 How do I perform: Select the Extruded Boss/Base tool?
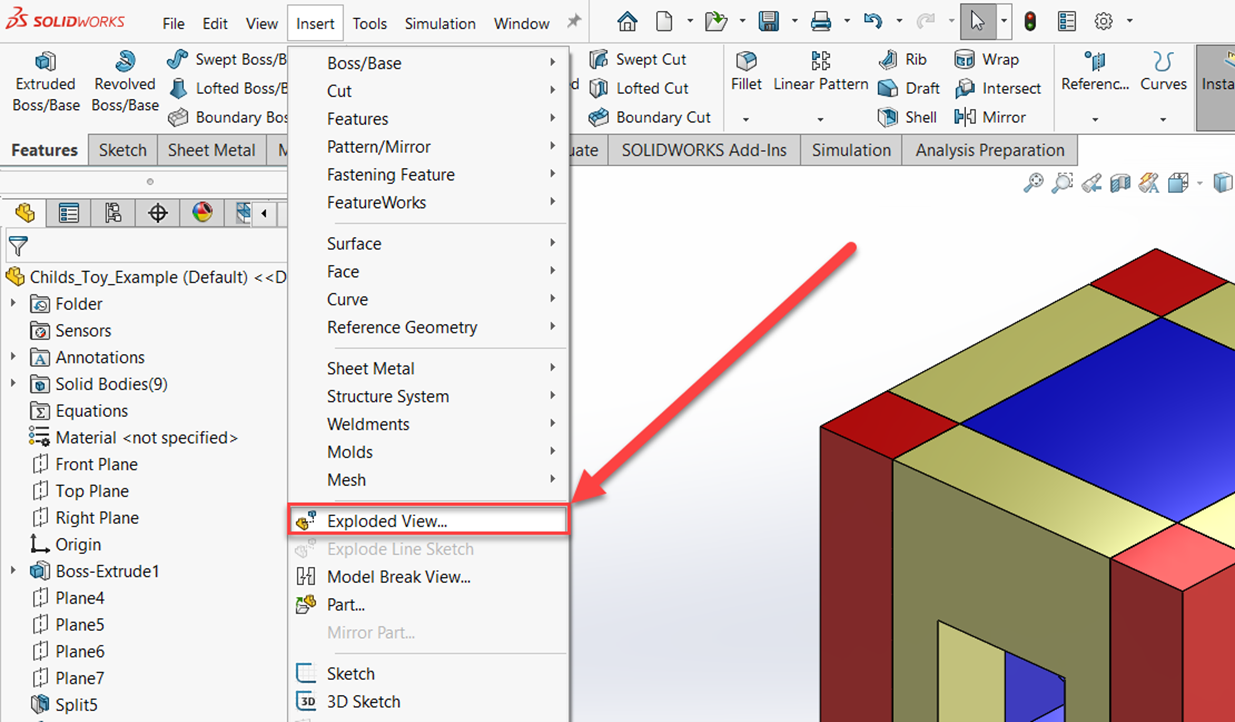pyautogui.click(x=45, y=80)
